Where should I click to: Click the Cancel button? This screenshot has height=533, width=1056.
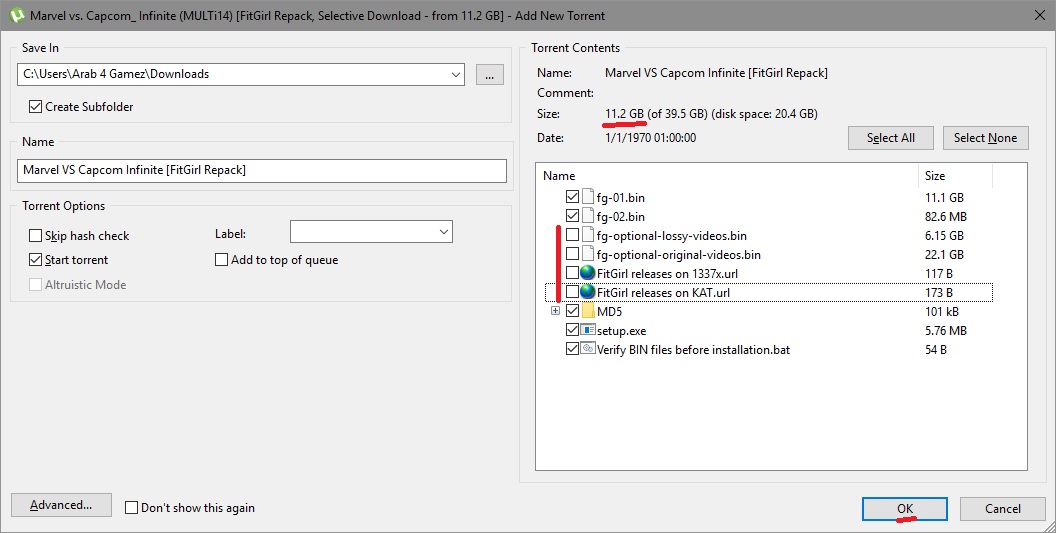(1003, 509)
